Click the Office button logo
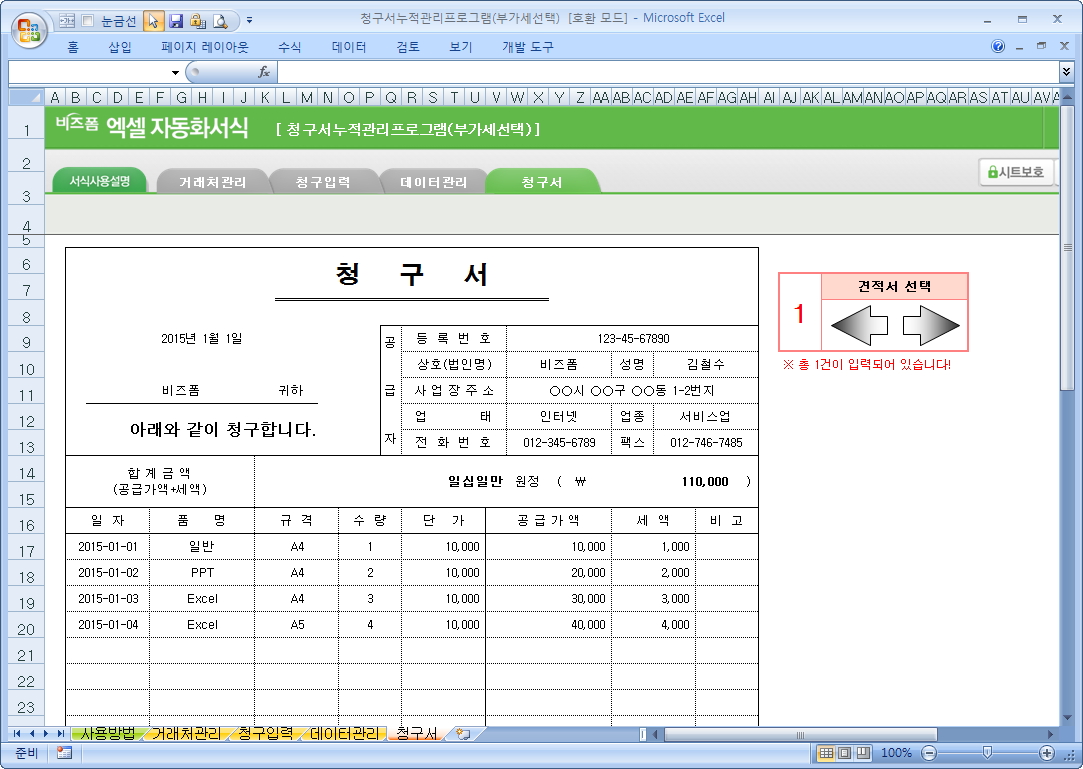This screenshot has width=1083, height=769. 29,28
